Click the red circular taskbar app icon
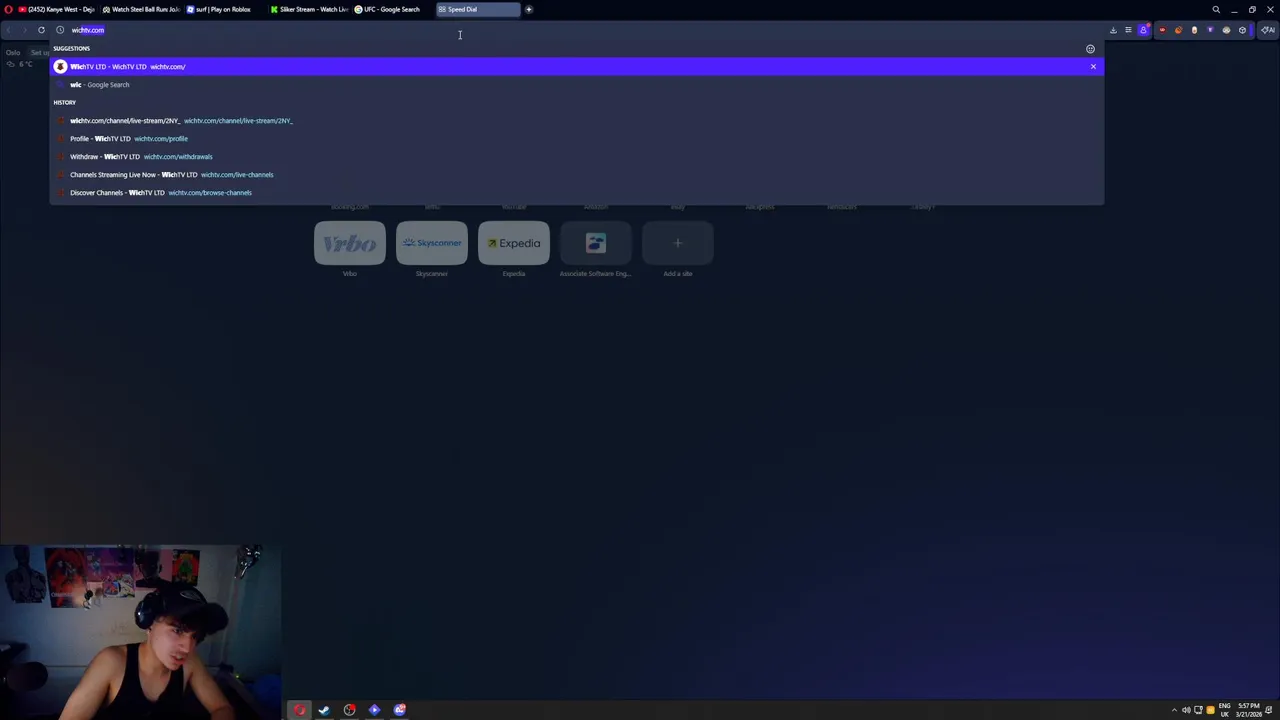1280x720 pixels. (349, 710)
